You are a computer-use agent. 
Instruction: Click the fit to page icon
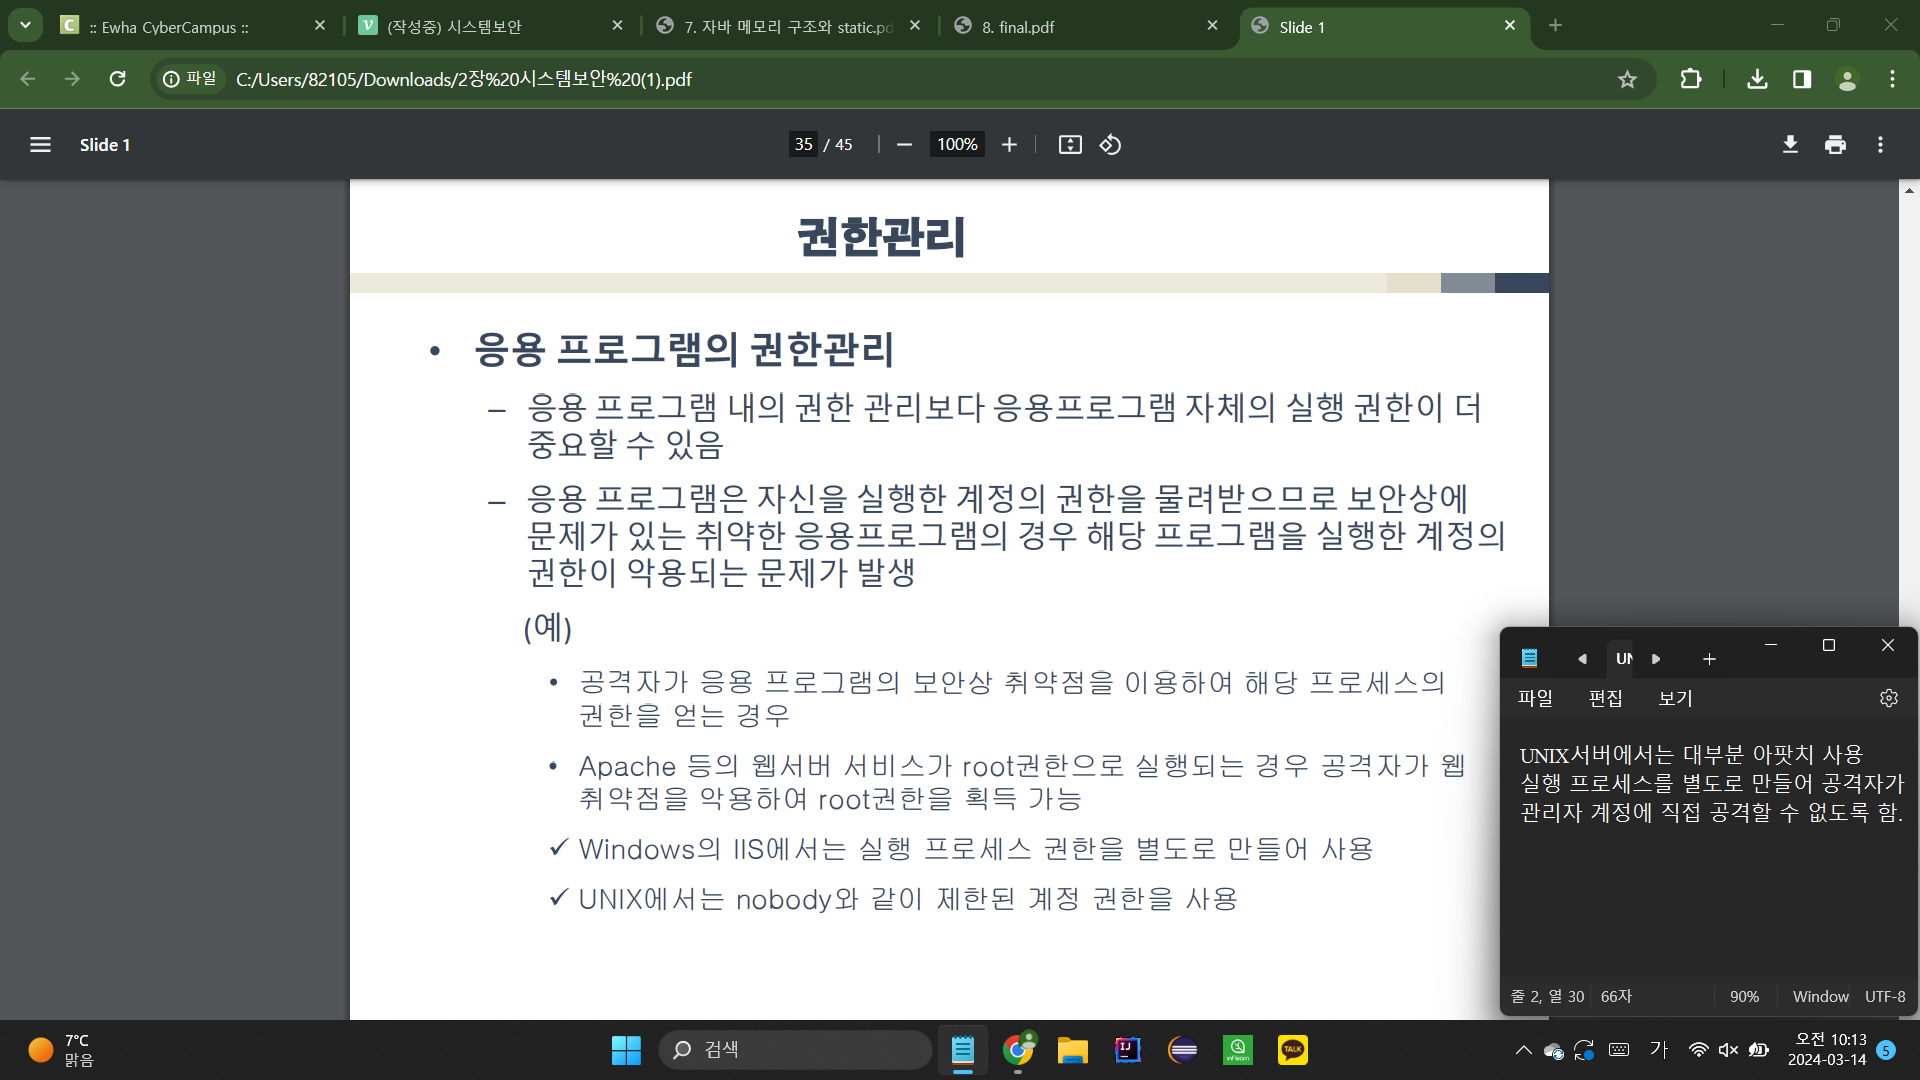pos(1070,145)
